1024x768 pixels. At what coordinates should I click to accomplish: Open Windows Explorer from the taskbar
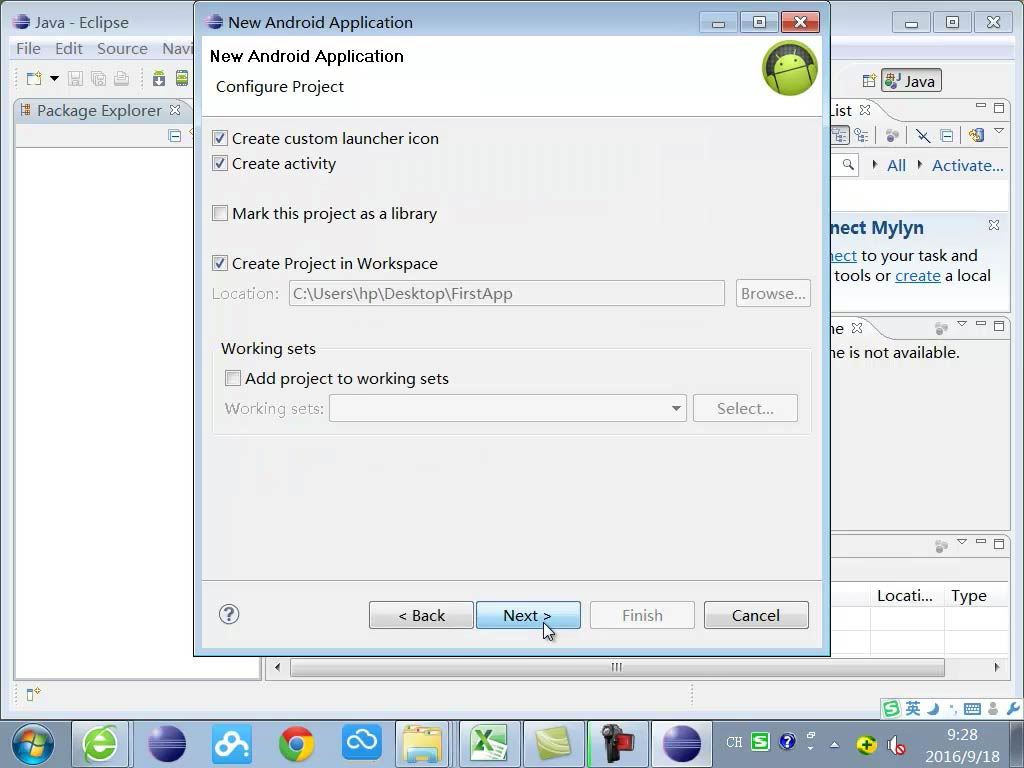tap(423, 744)
